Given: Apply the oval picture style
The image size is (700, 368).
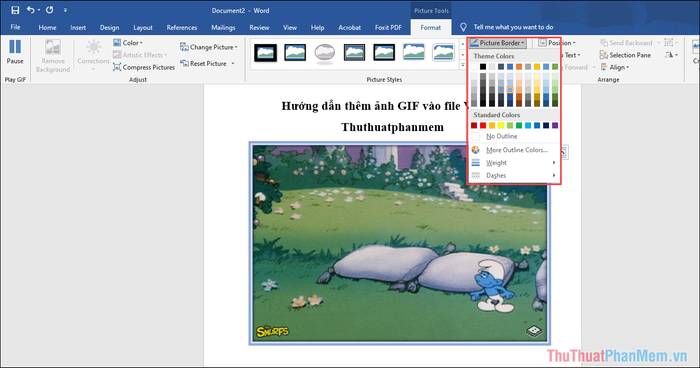Looking at the screenshot, I should 325,53.
